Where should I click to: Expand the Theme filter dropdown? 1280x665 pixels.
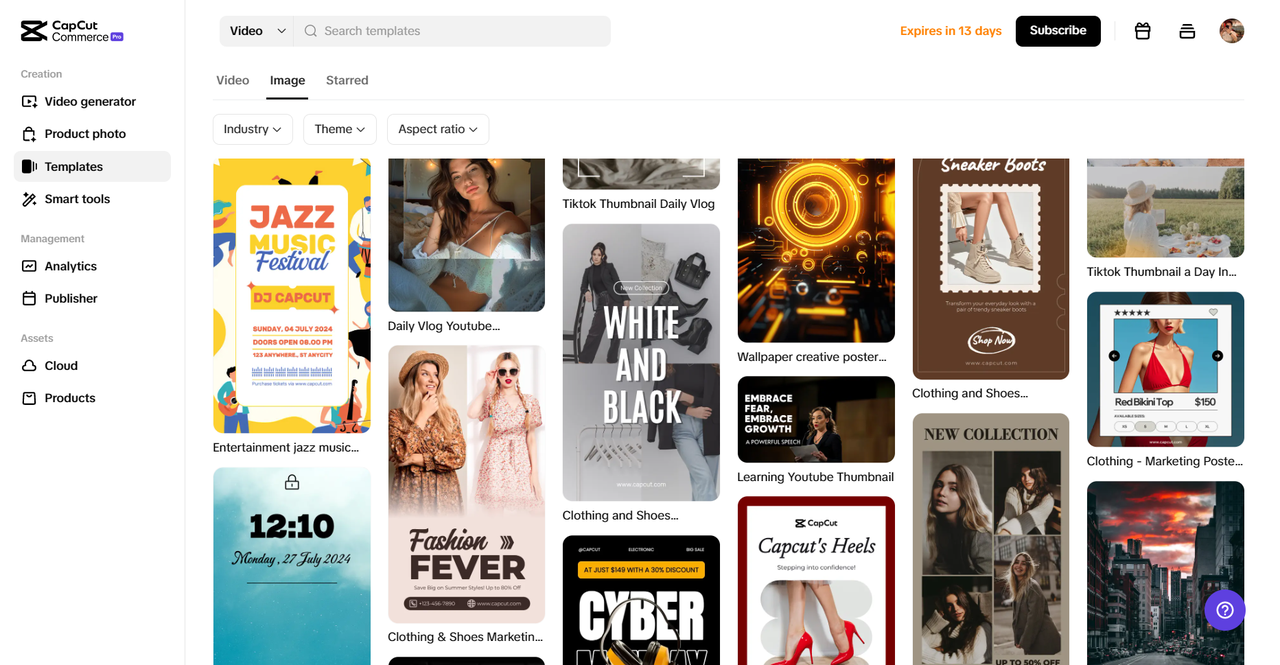pyautogui.click(x=340, y=129)
